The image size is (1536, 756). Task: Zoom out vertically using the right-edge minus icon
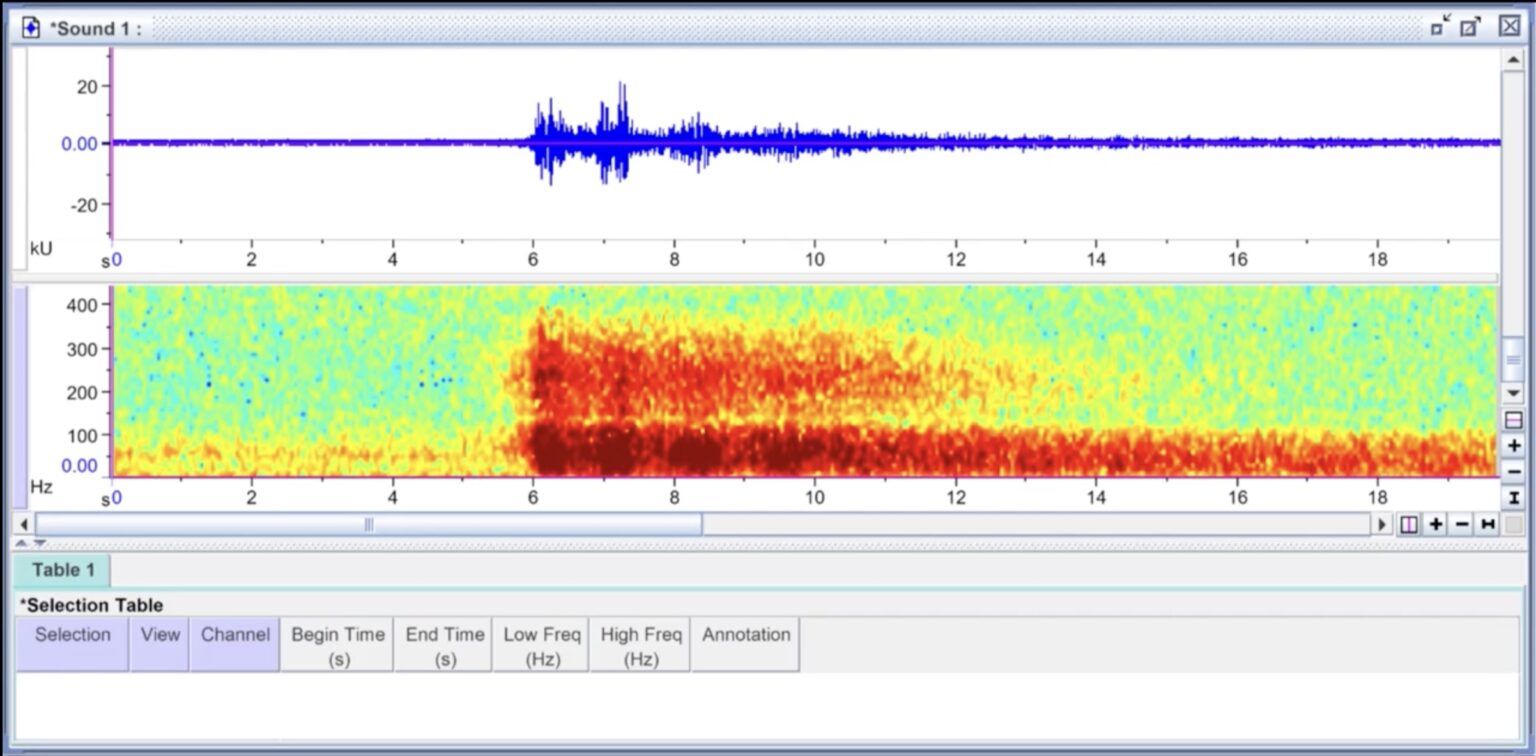point(1514,471)
